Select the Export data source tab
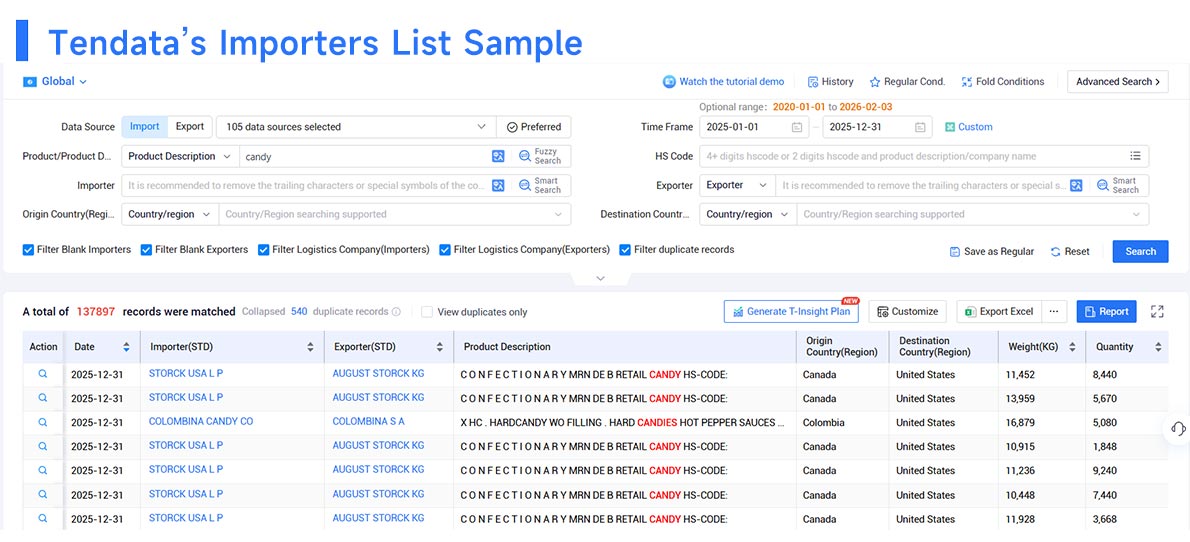1190x542 pixels. [190, 127]
